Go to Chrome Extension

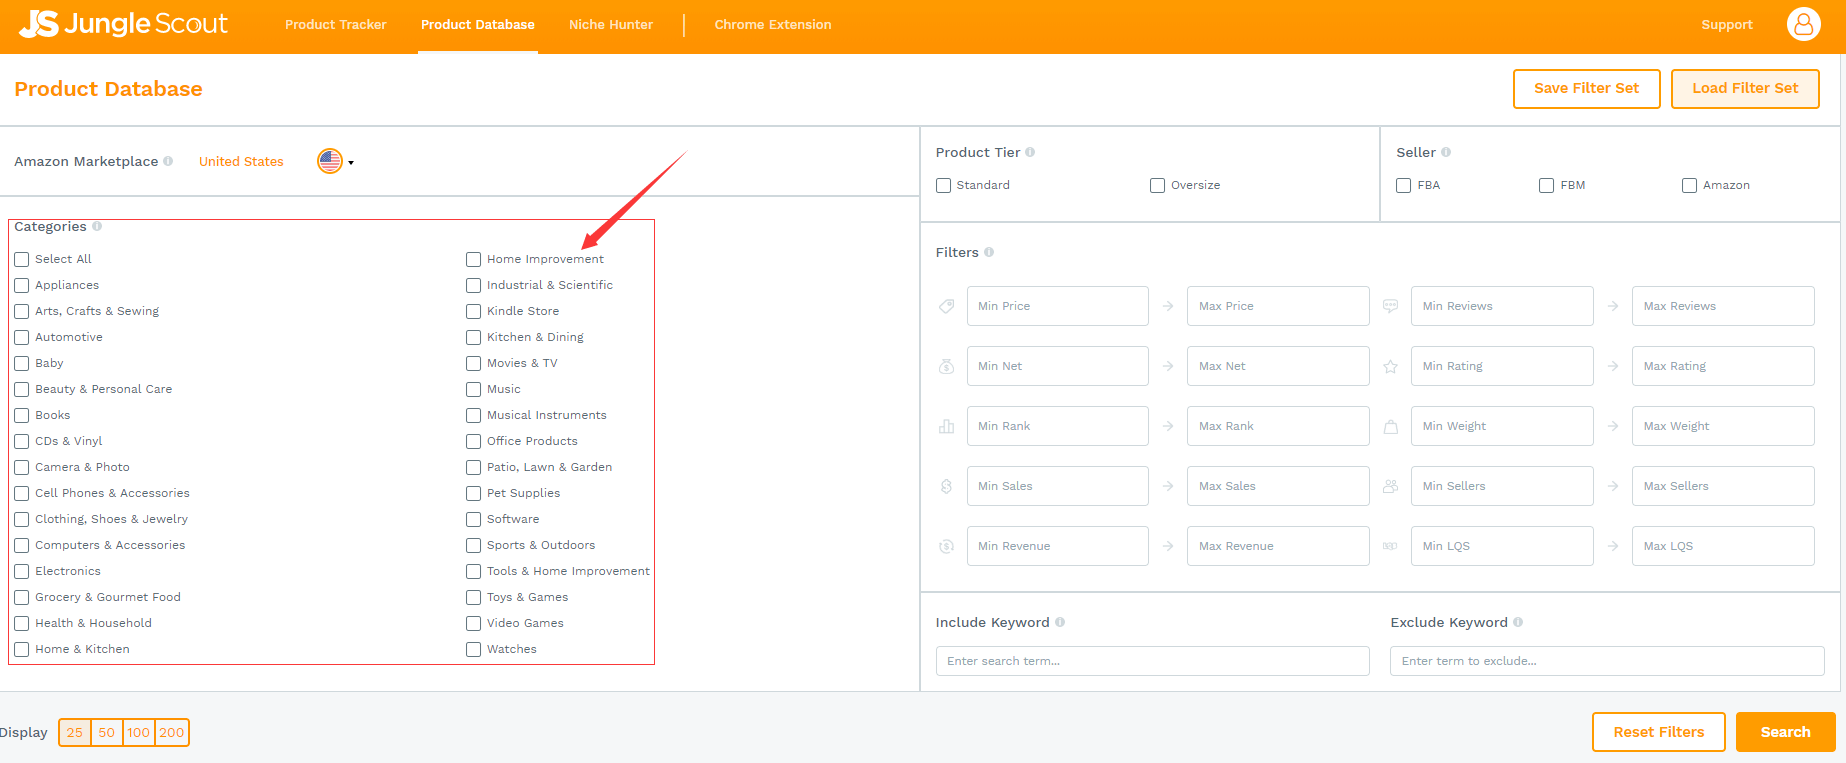point(773,24)
